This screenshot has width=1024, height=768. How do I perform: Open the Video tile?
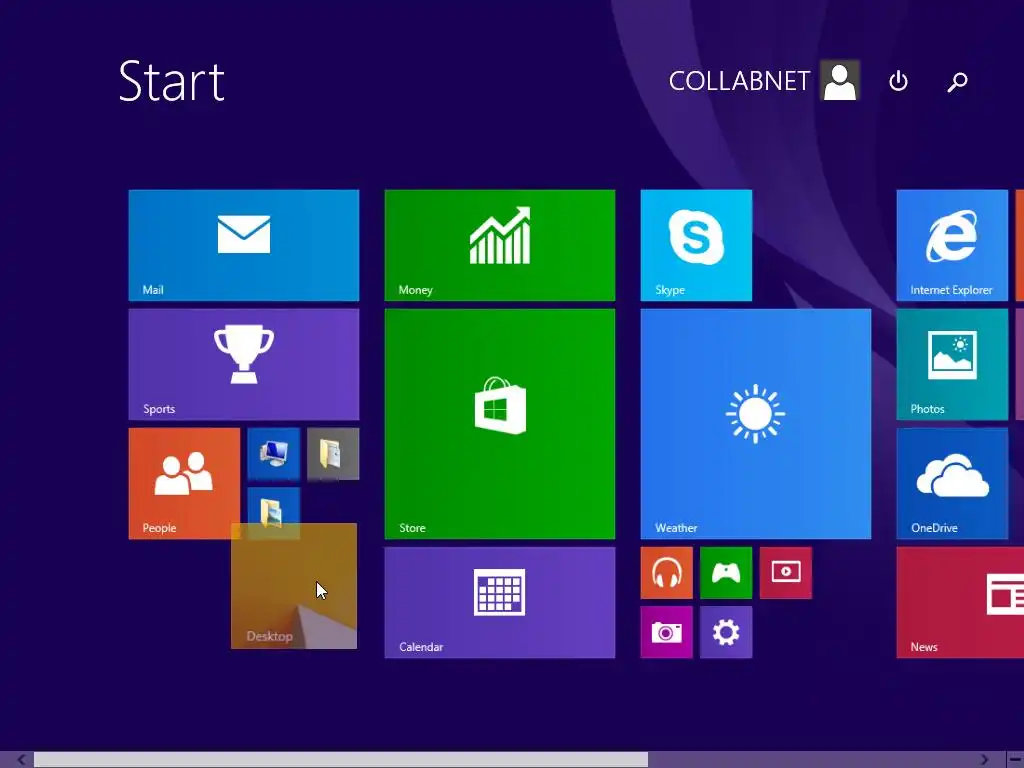(786, 573)
